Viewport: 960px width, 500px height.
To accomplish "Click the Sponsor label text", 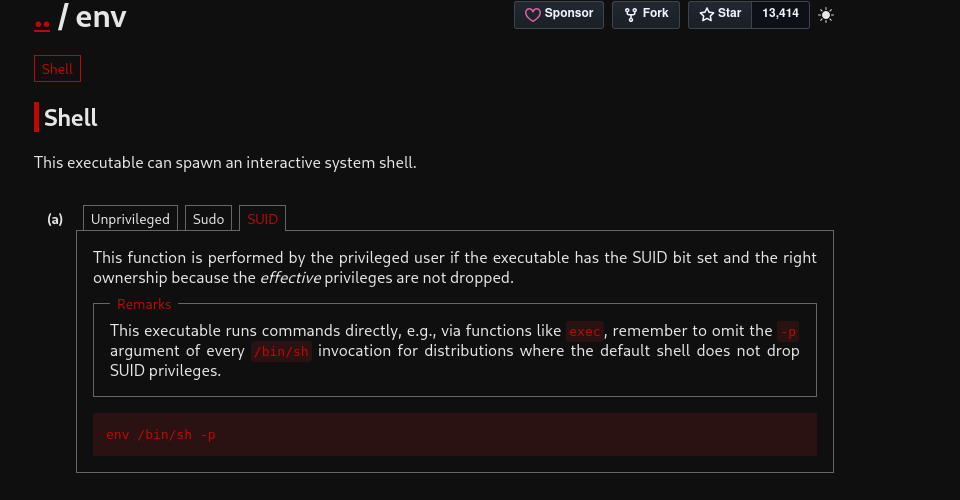I will point(569,13).
